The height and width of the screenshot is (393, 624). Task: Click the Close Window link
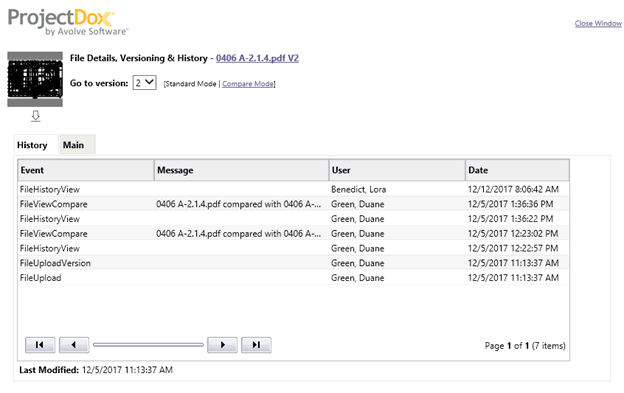[x=598, y=23]
